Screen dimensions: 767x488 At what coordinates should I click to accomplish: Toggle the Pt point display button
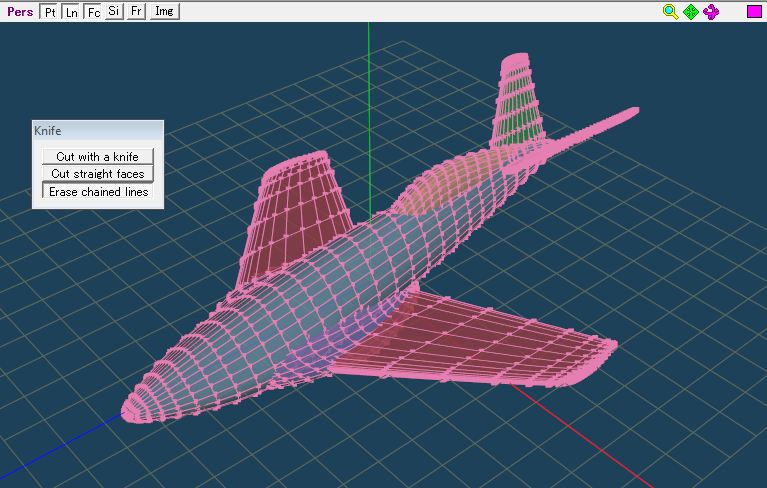point(49,12)
